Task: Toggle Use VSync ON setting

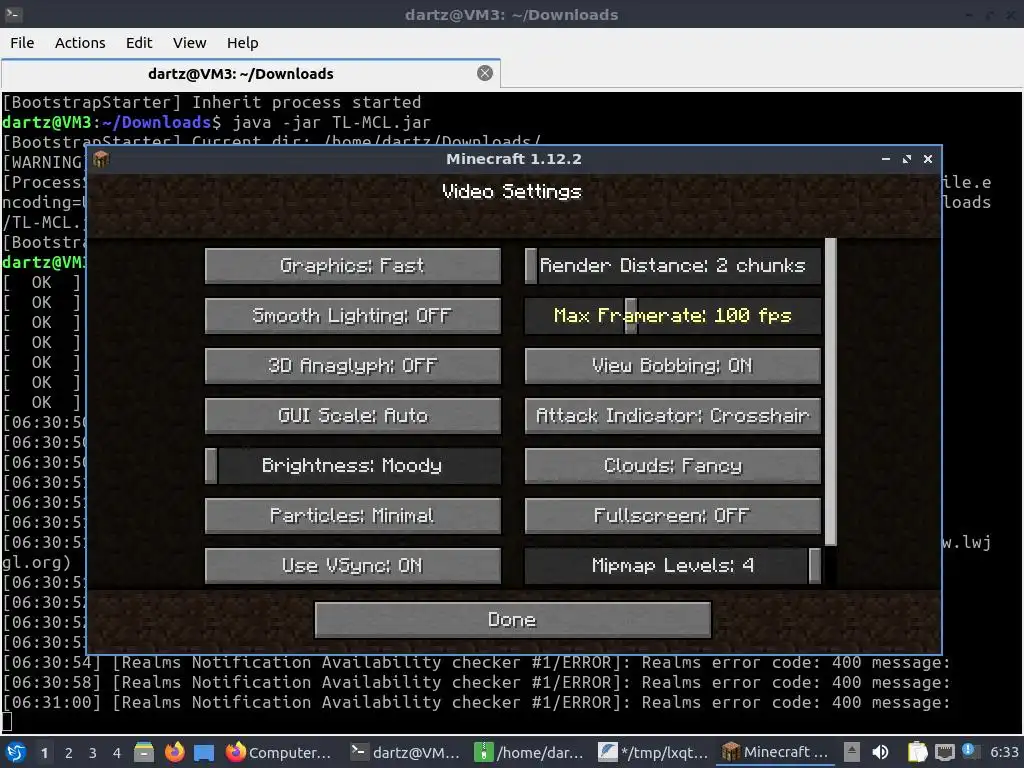Action: 353,566
